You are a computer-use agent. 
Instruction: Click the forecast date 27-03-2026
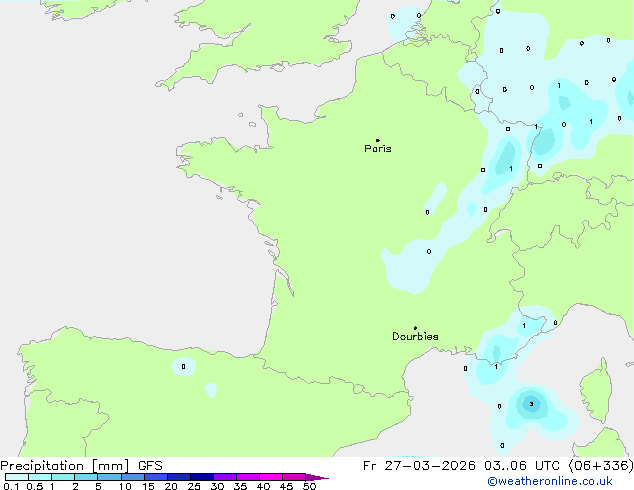(430, 466)
